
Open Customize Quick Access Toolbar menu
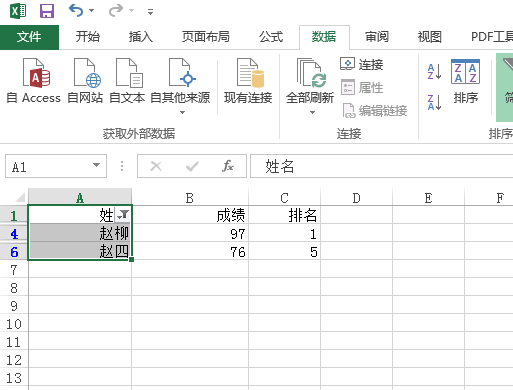pos(151,12)
